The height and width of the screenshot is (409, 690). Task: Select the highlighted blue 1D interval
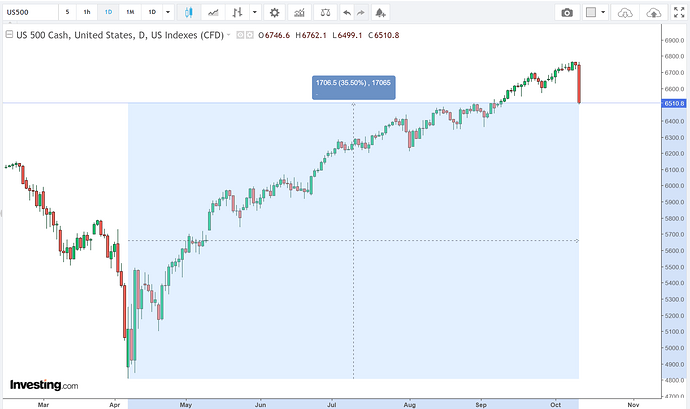pyautogui.click(x=108, y=12)
